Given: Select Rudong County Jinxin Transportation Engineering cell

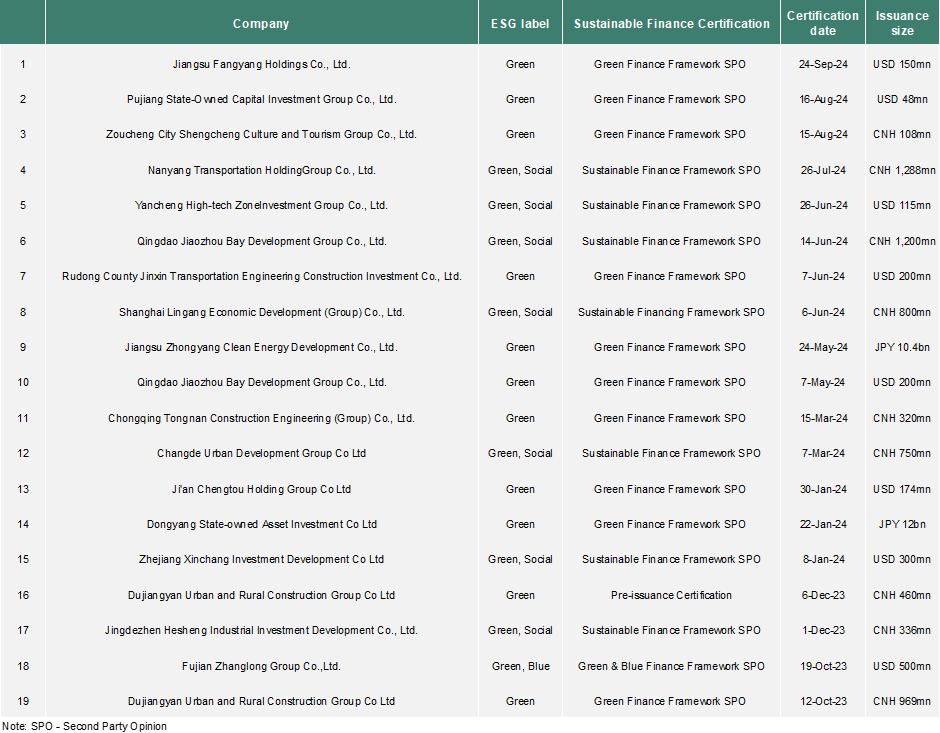Looking at the screenshot, I should (261, 276).
